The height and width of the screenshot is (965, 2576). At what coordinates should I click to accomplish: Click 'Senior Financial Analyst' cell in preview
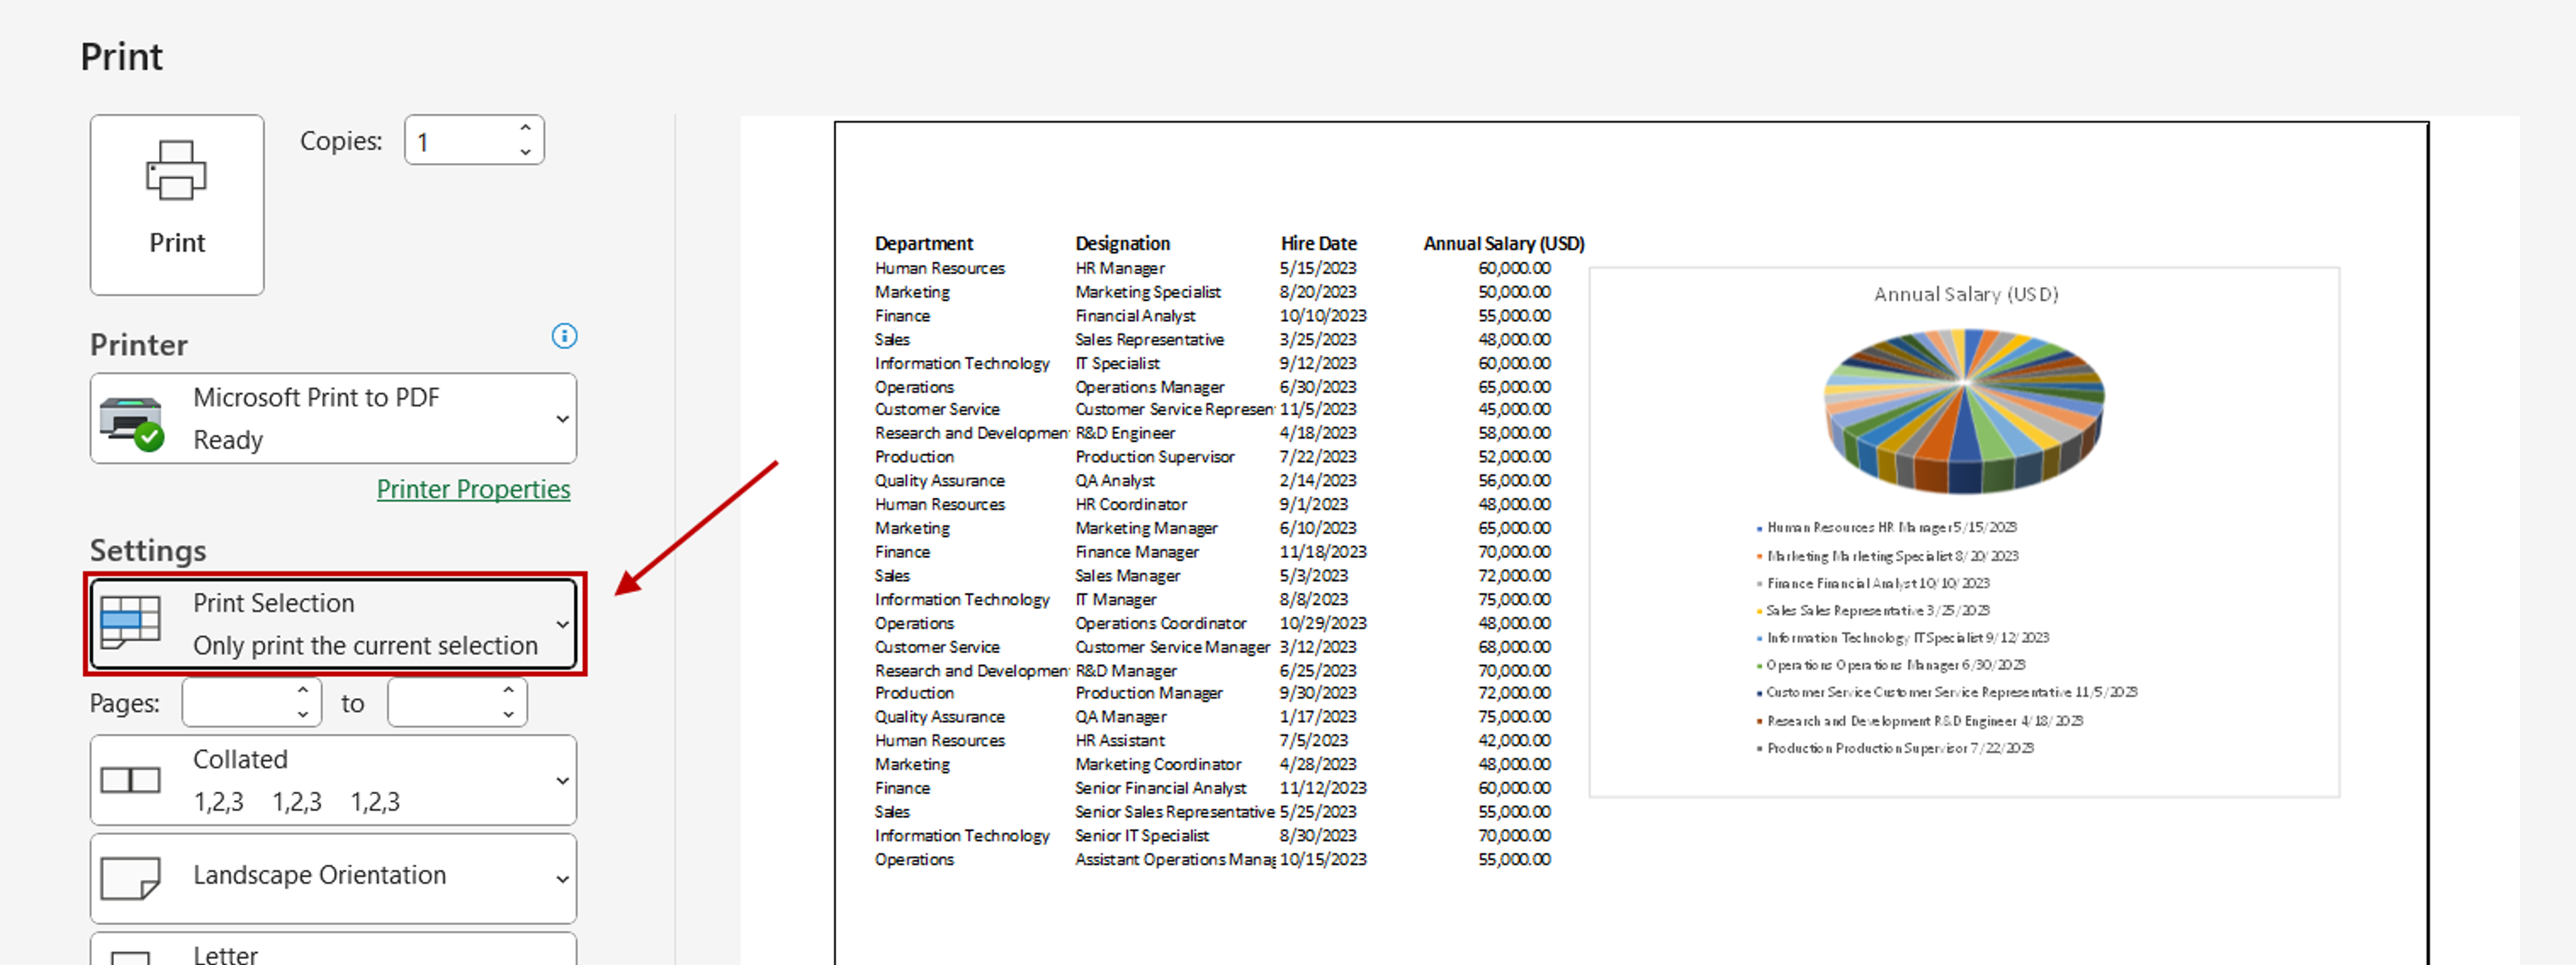coord(1161,788)
